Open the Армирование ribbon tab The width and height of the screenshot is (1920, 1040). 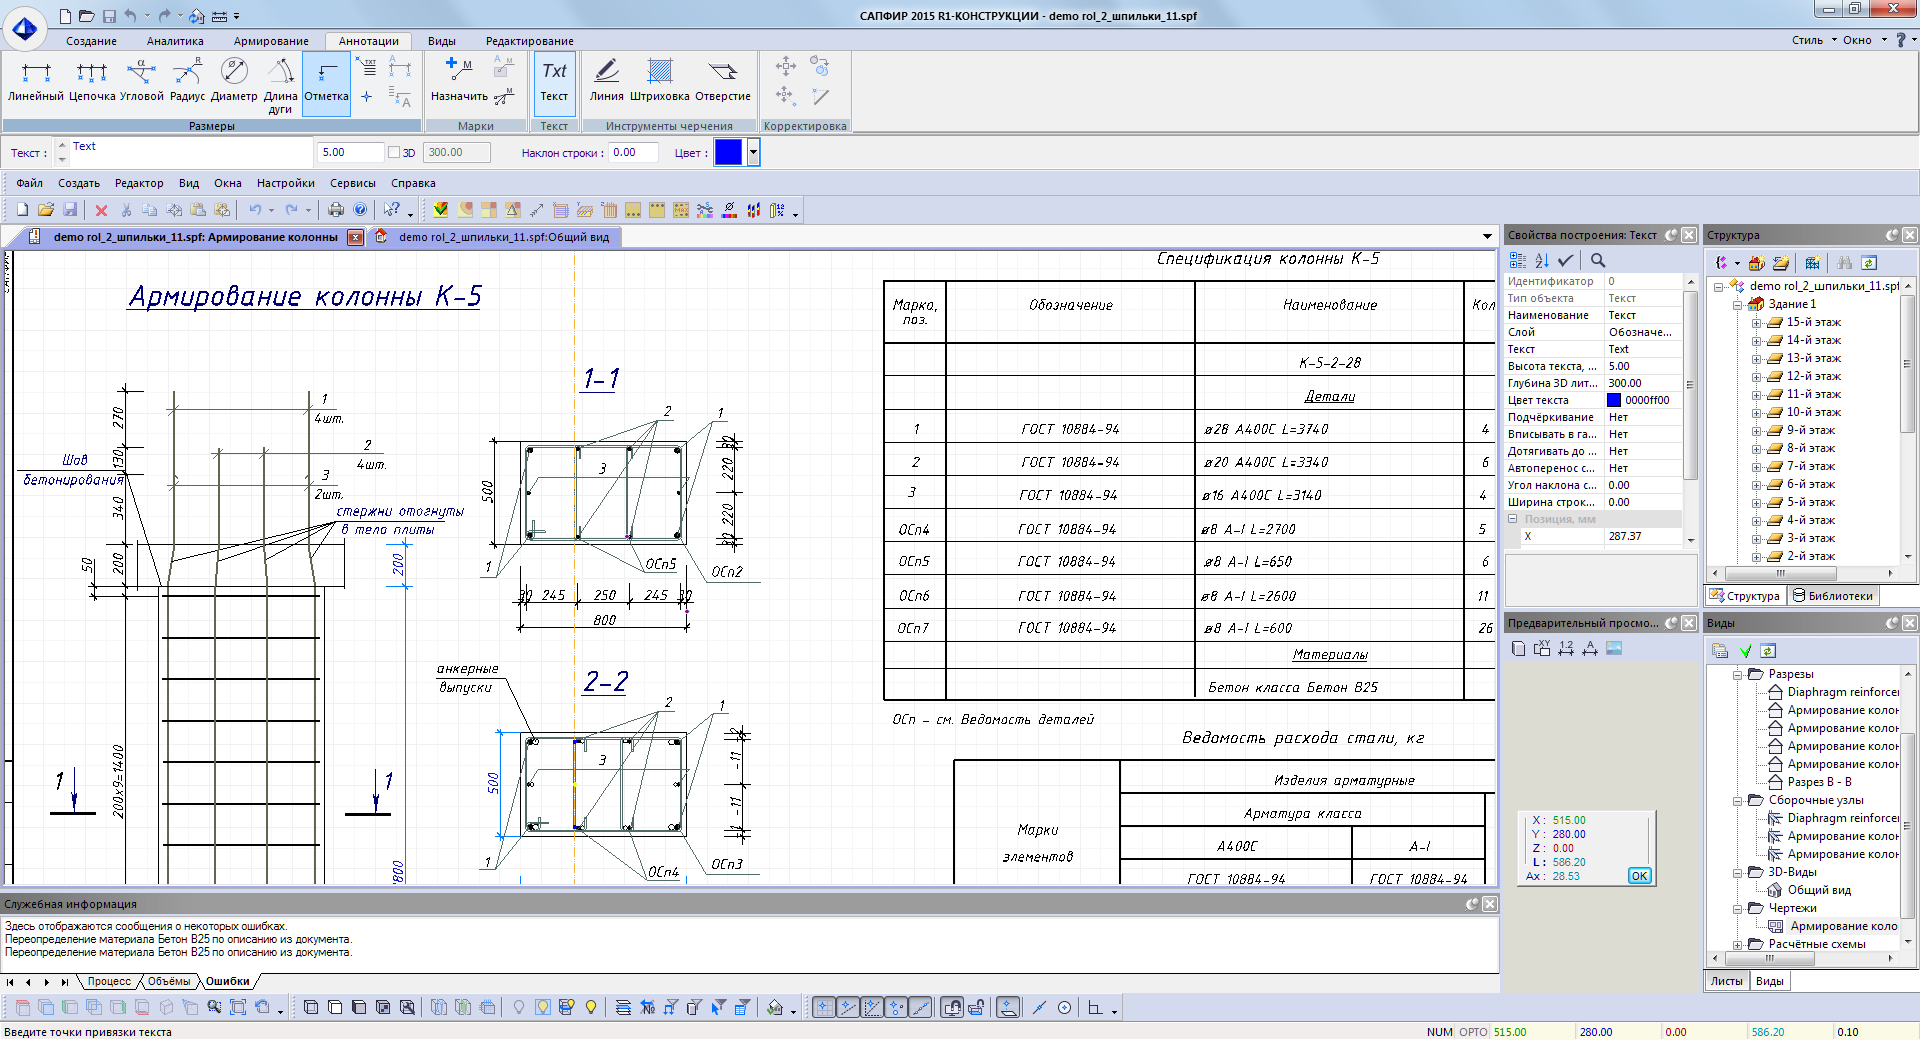click(271, 41)
